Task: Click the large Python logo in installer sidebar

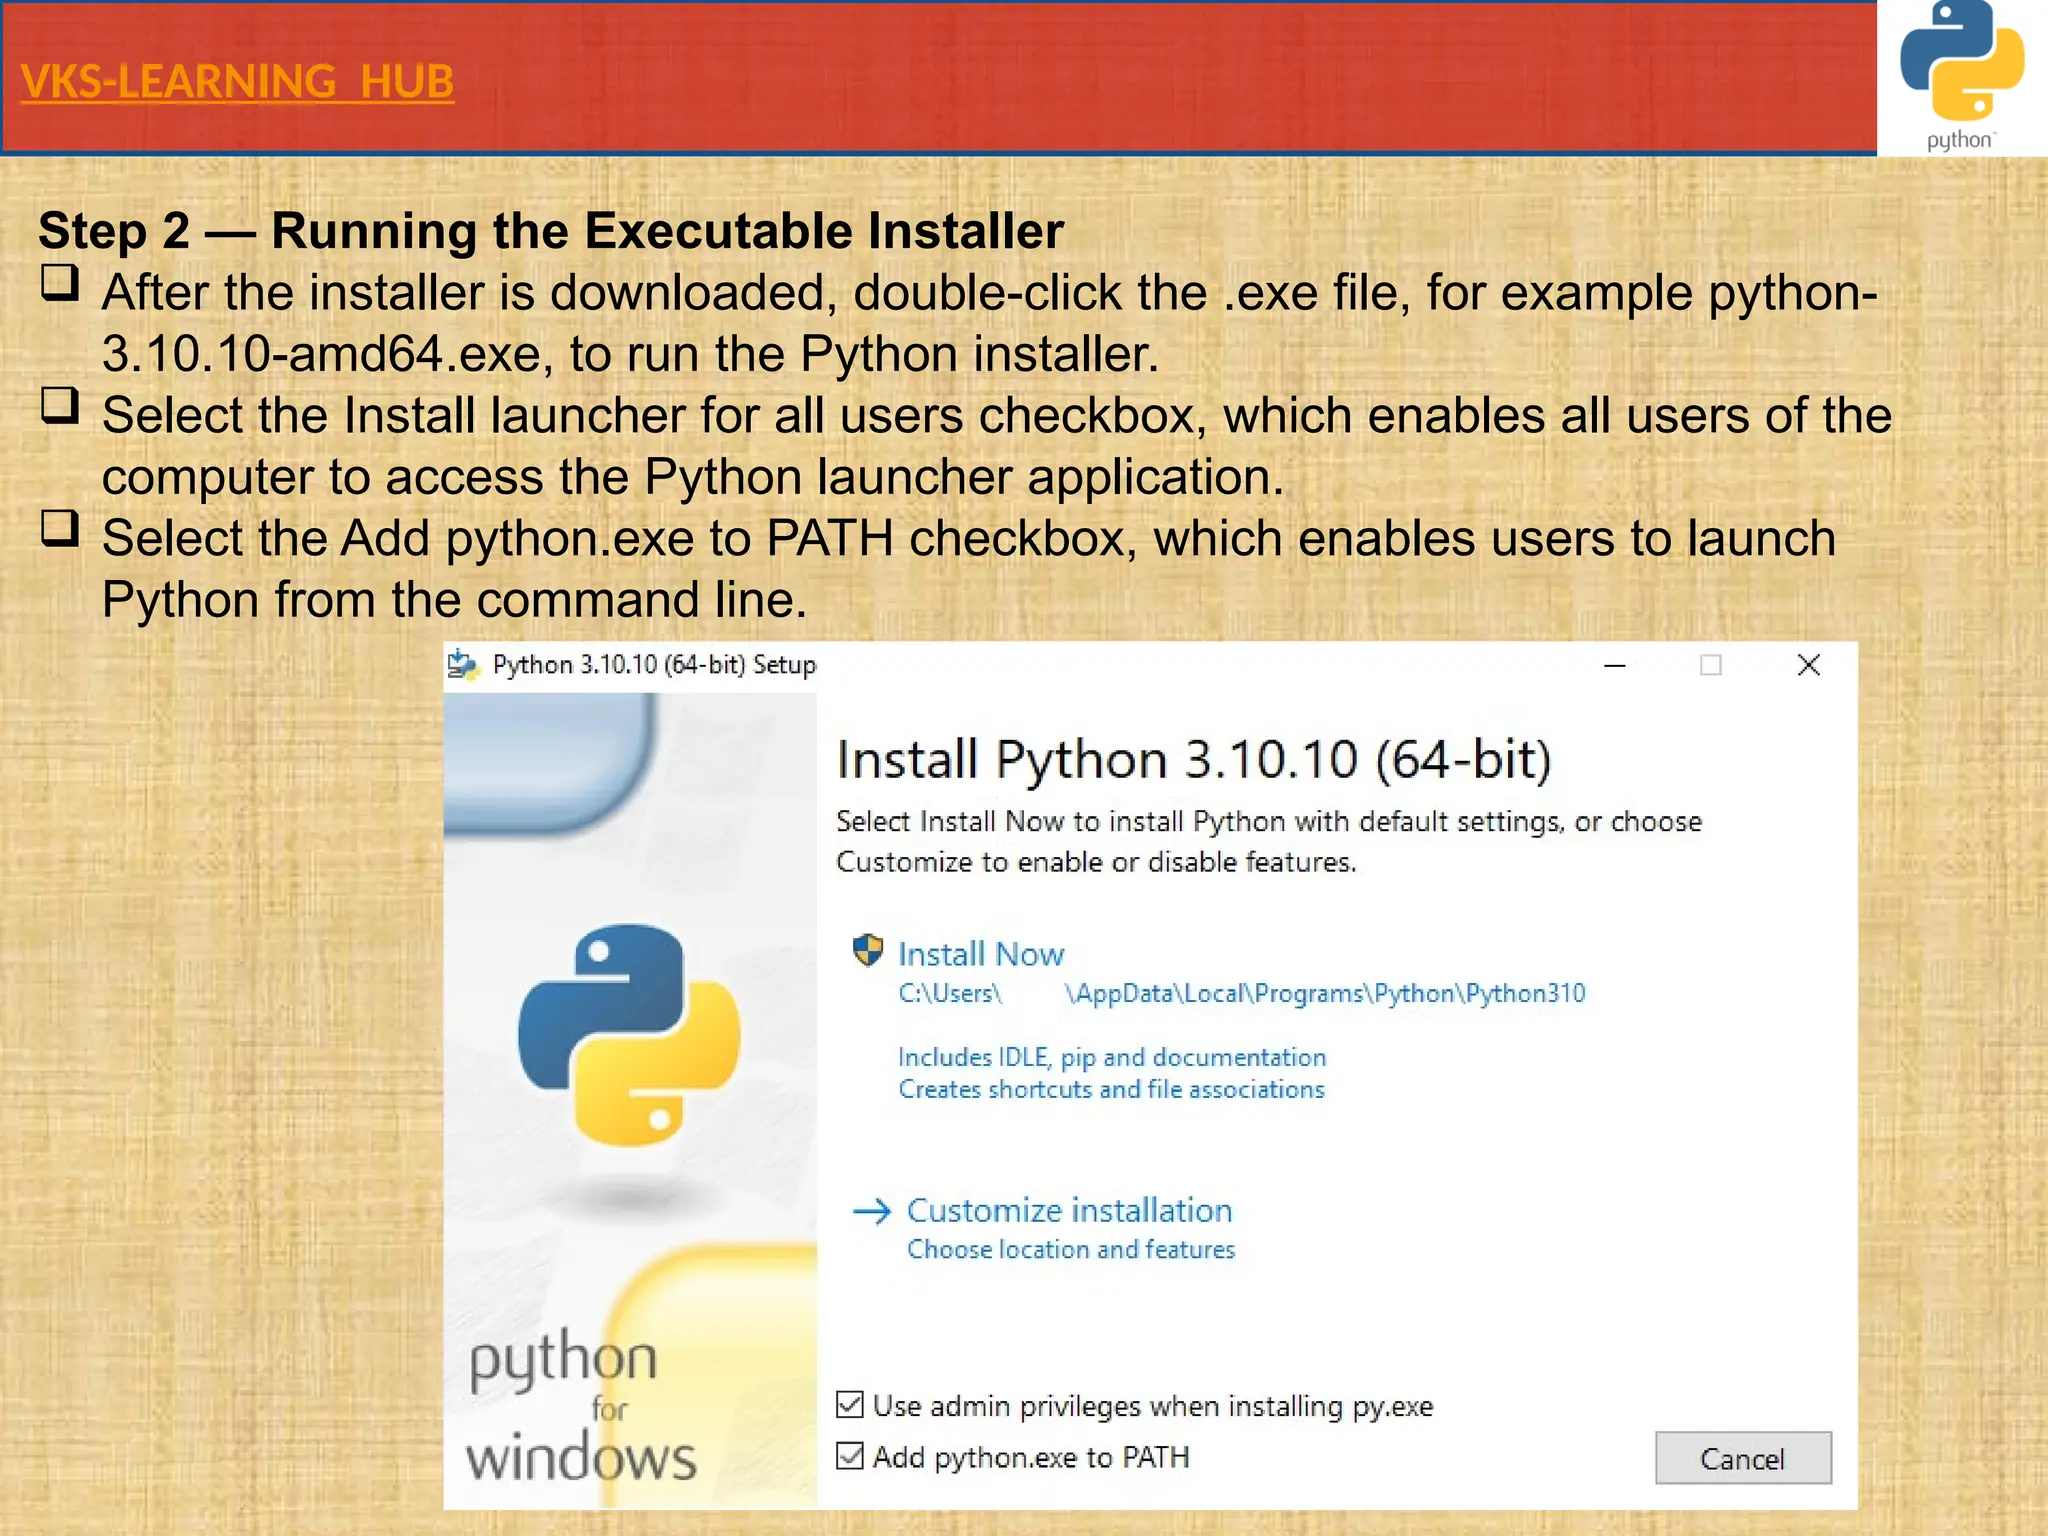Action: coord(629,1035)
